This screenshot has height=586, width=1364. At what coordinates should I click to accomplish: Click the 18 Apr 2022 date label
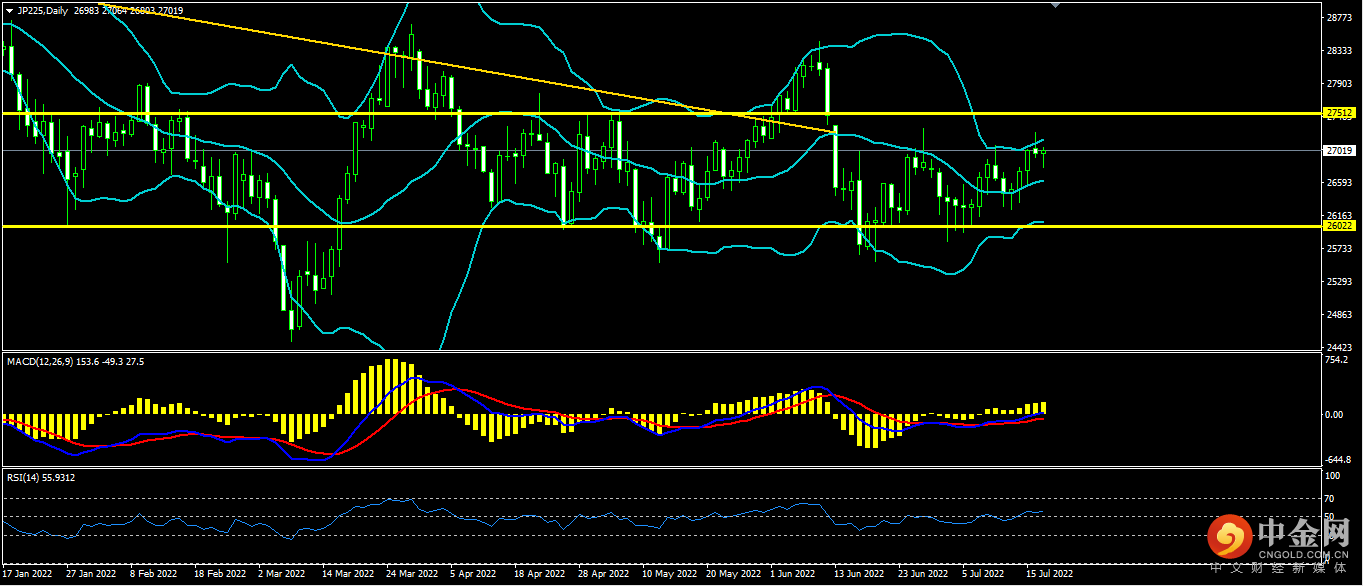(x=539, y=575)
